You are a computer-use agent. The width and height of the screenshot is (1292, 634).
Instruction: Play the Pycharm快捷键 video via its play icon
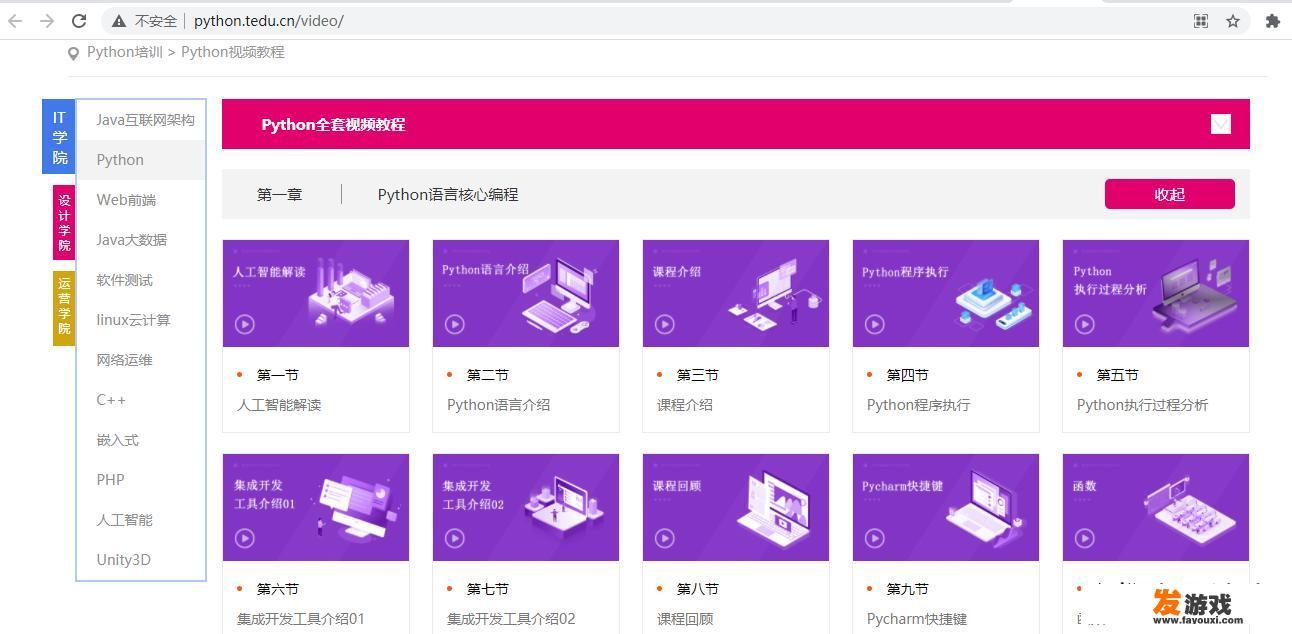click(x=875, y=538)
